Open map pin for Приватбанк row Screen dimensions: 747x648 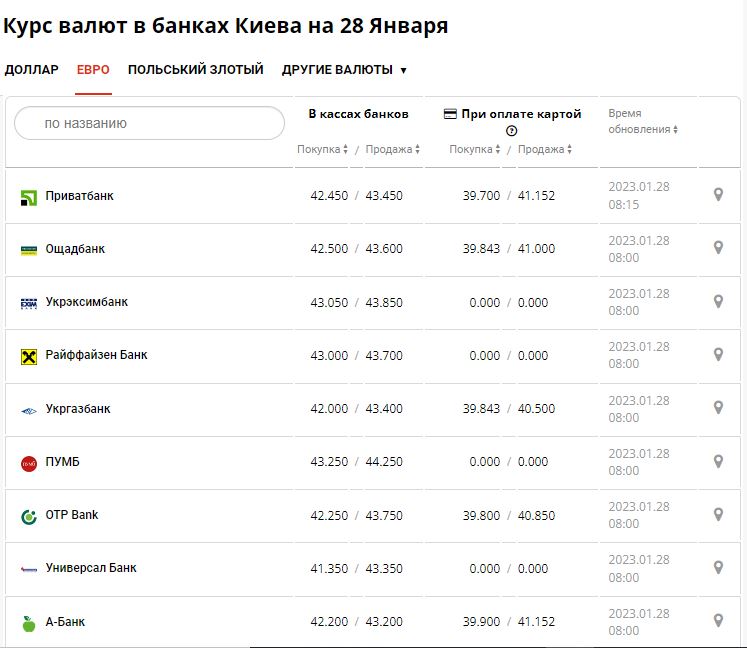[718, 194]
